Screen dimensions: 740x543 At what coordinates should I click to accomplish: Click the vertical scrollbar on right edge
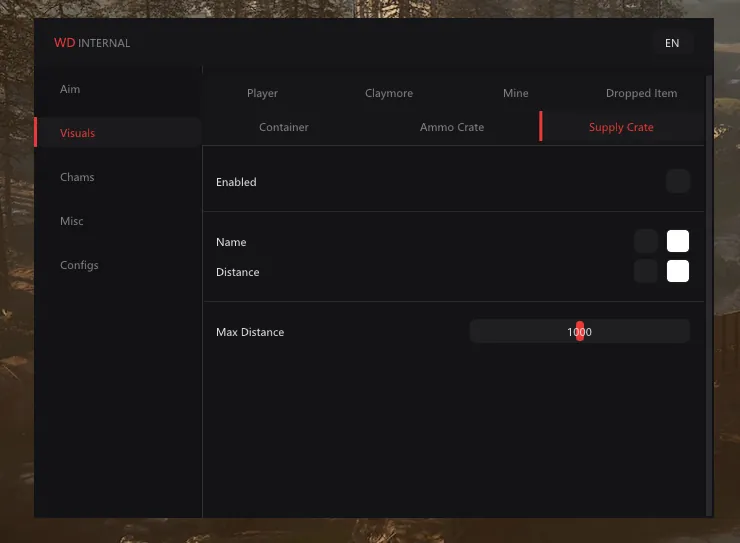coord(708,295)
